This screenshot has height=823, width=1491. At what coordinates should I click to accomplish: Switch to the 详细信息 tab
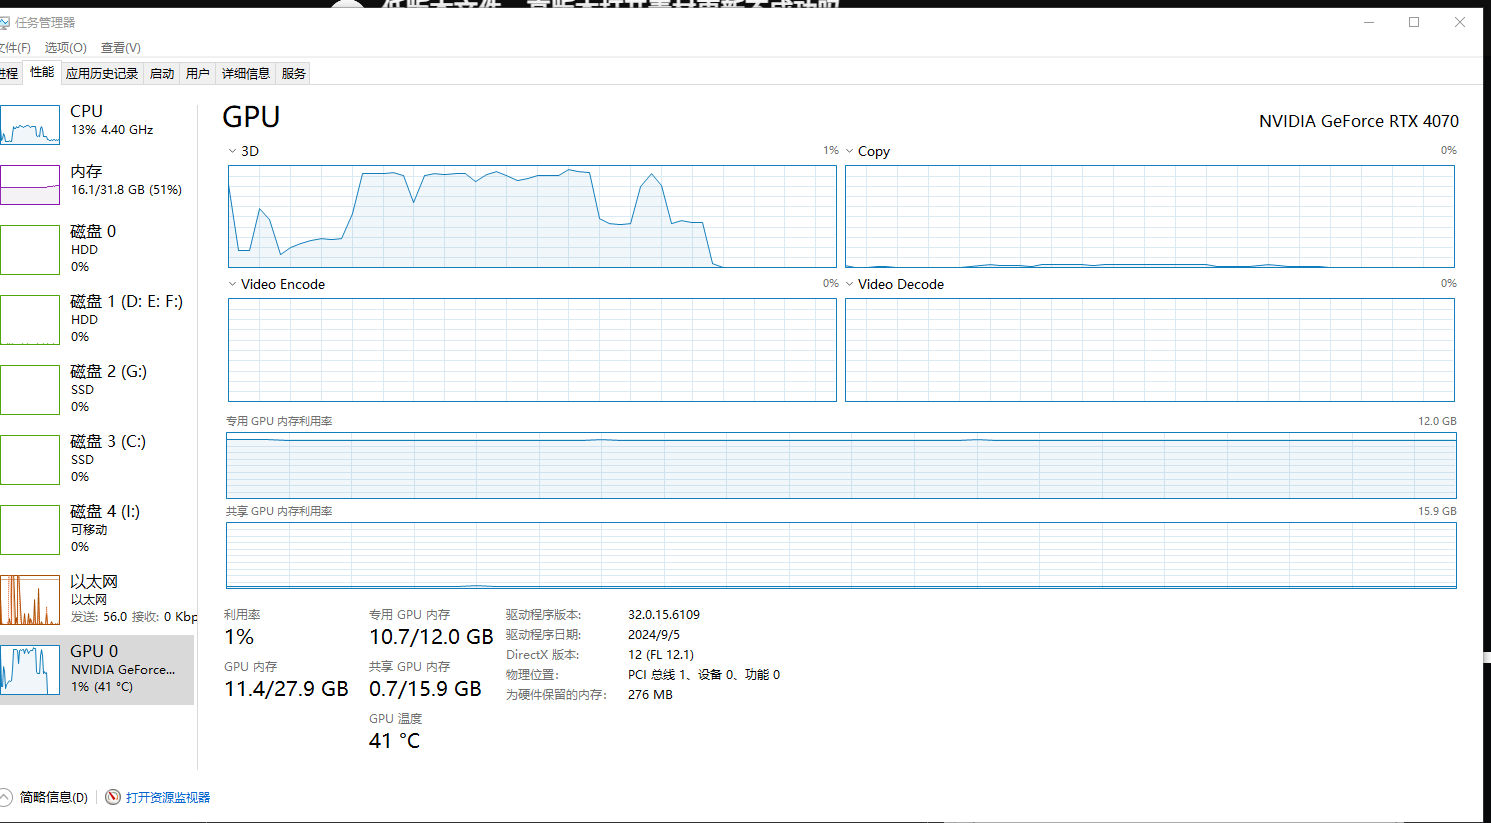pyautogui.click(x=245, y=73)
